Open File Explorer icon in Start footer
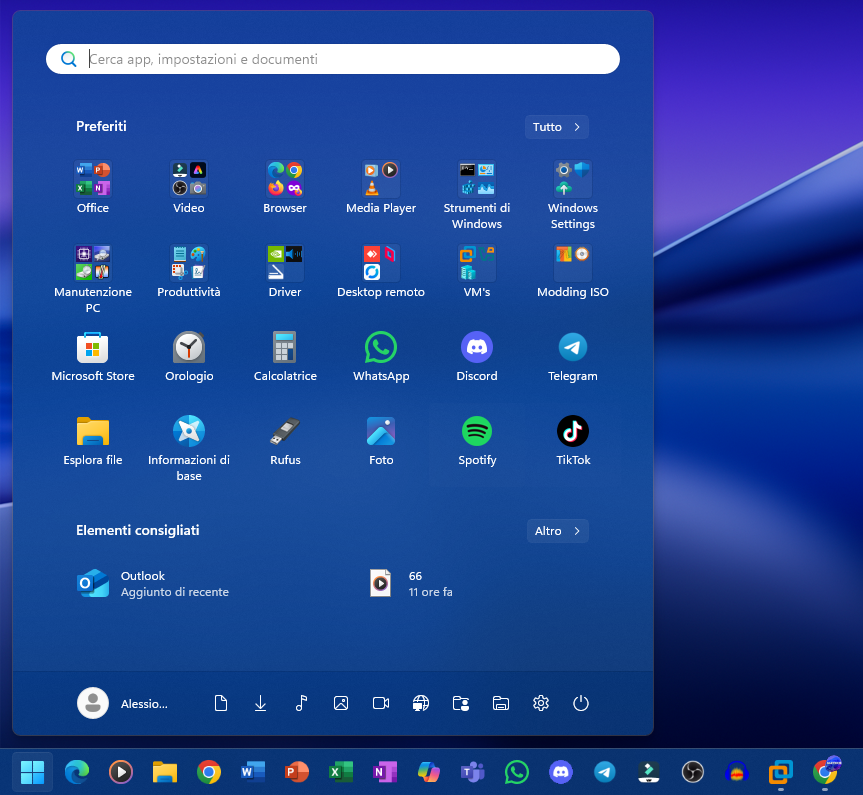863x795 pixels. click(501, 703)
